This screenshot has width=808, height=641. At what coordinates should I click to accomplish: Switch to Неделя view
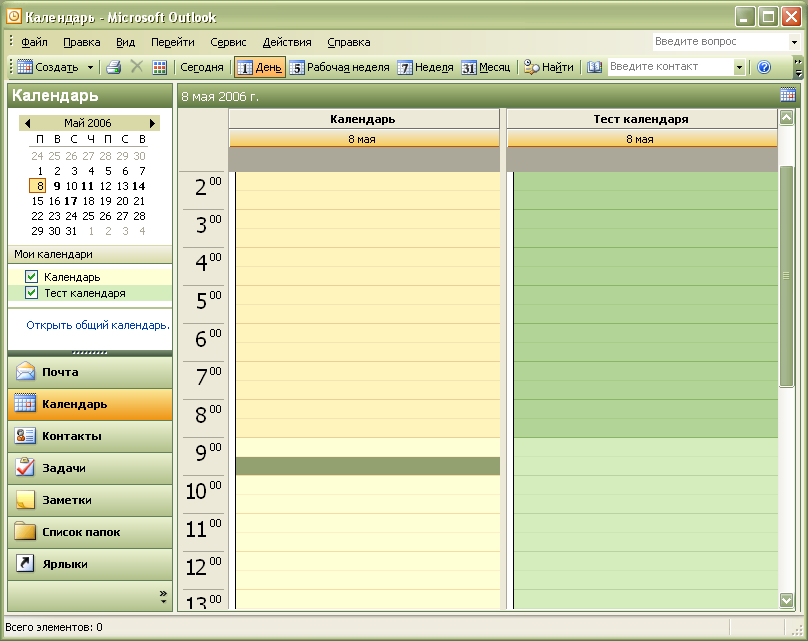coord(426,67)
